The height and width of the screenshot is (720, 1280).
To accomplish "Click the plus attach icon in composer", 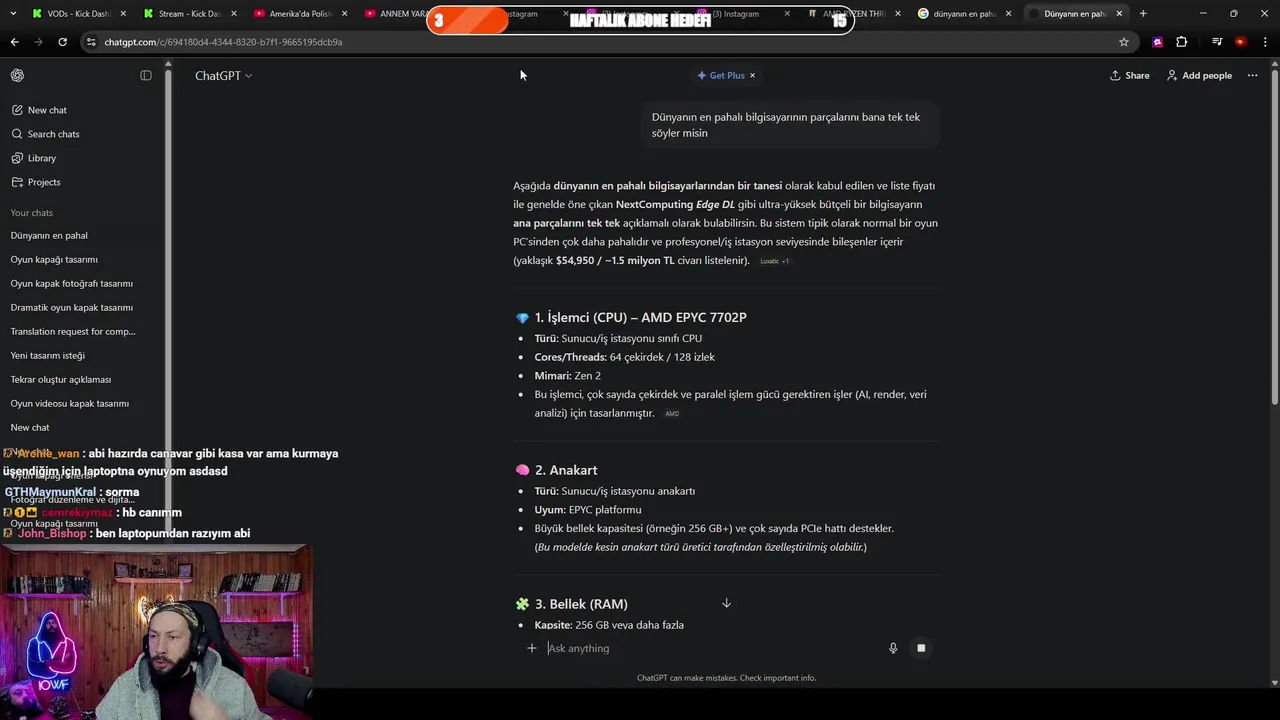I will [x=532, y=648].
